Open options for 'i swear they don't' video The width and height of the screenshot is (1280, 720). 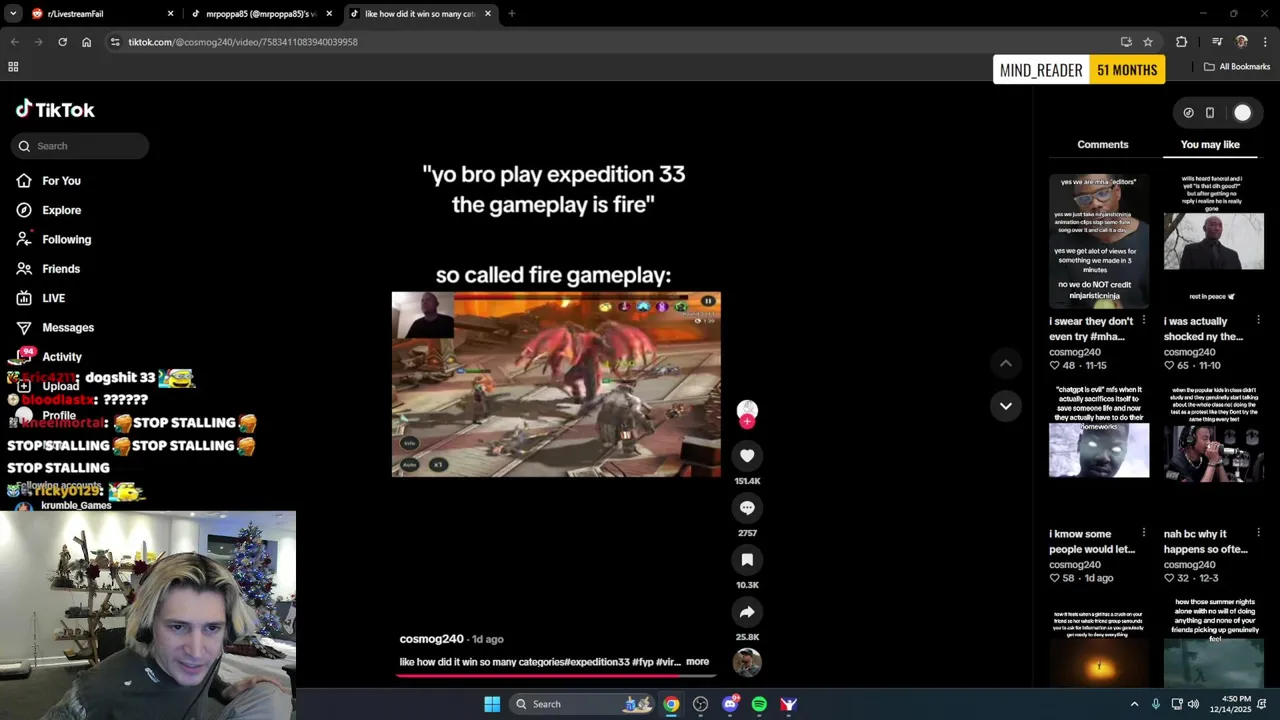point(1143,320)
